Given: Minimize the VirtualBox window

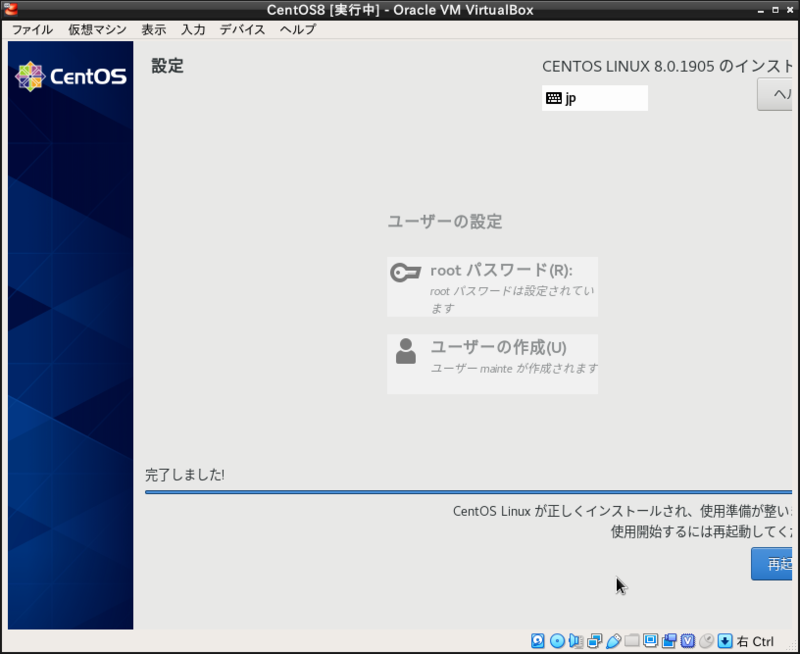Looking at the screenshot, I should coord(761,10).
